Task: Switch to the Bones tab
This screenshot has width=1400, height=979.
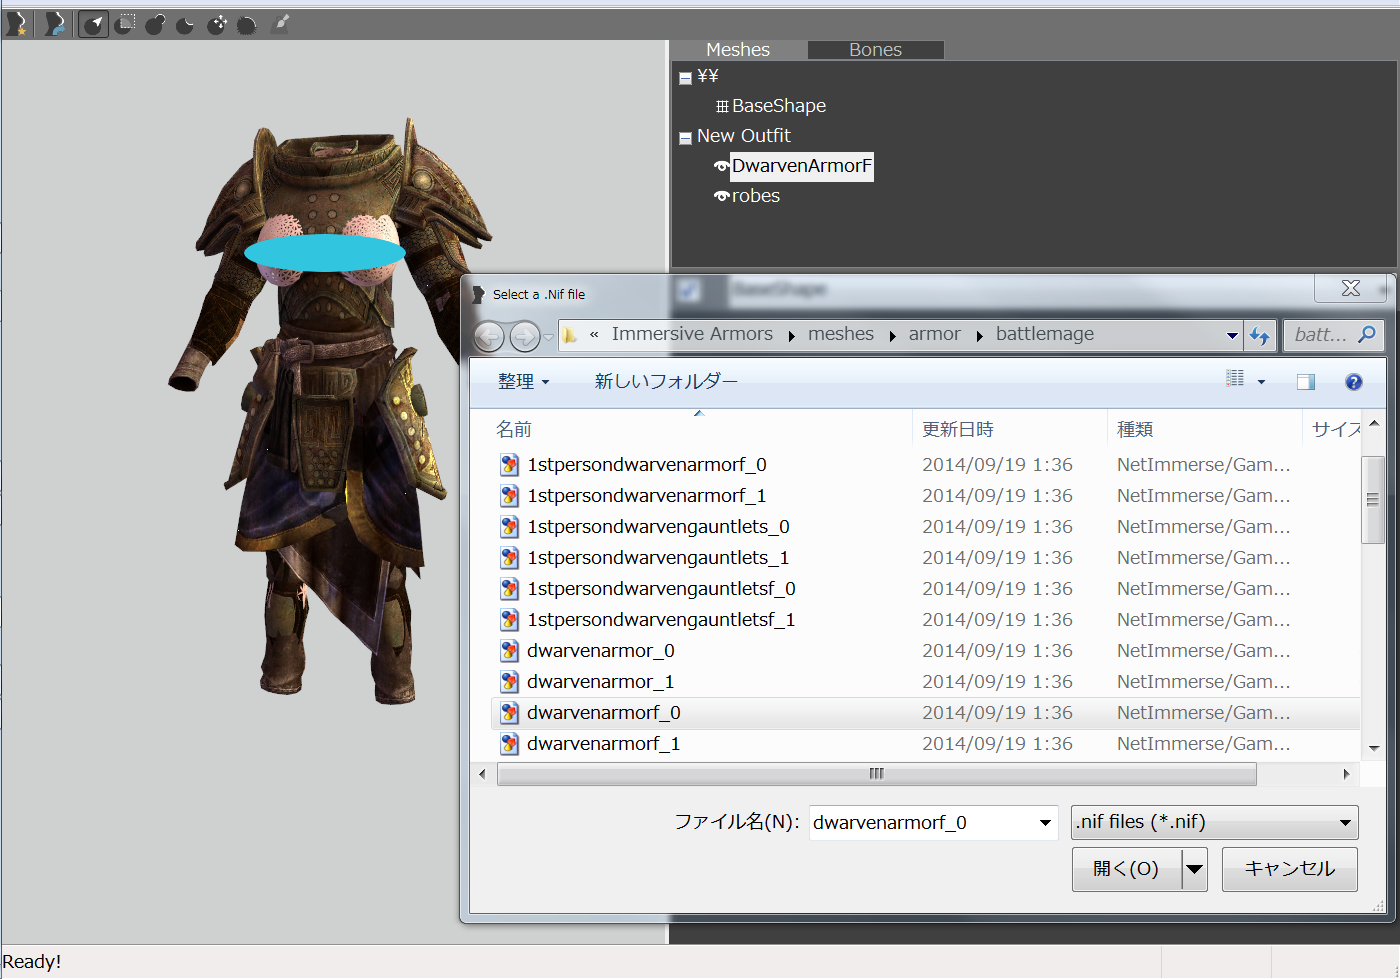Action: coord(875,50)
